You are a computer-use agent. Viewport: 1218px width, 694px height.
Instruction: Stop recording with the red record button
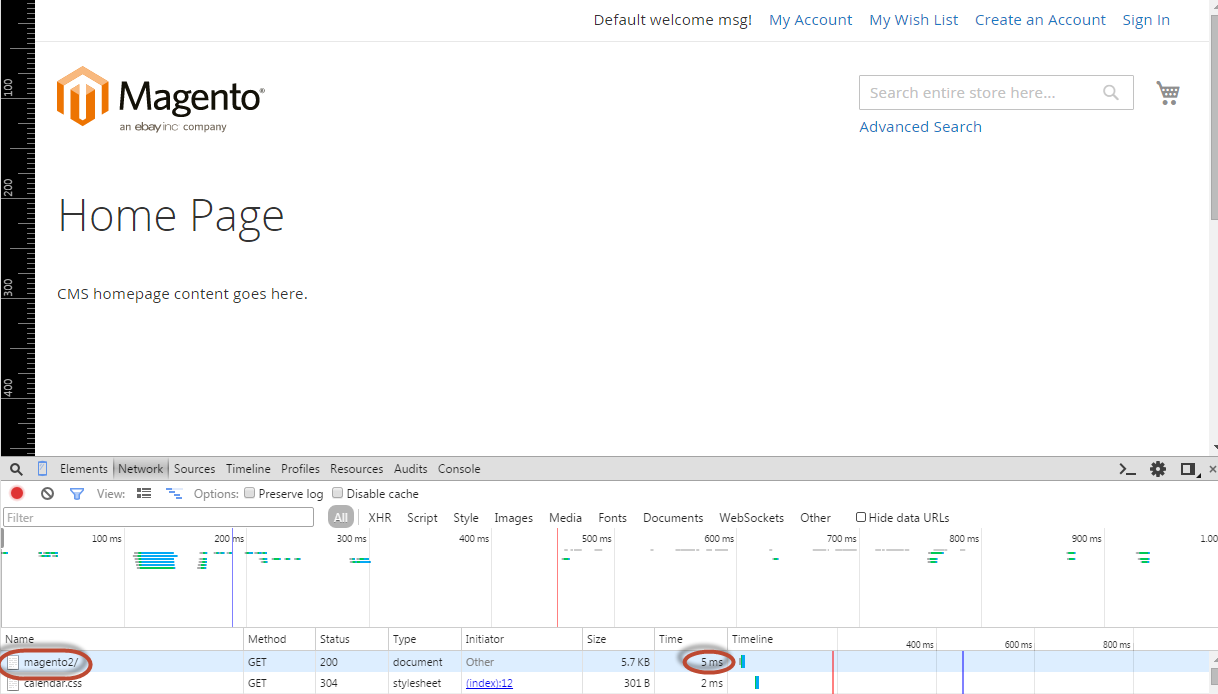[17, 493]
